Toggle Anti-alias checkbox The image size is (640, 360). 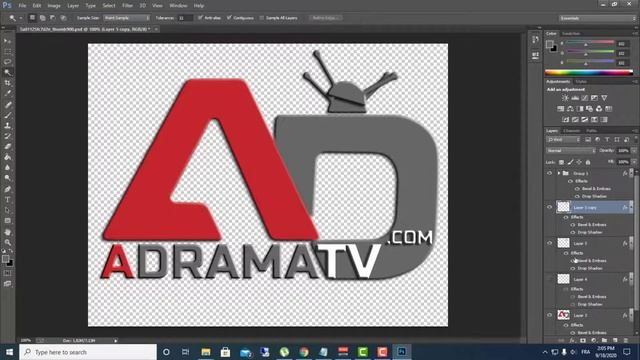(200, 18)
